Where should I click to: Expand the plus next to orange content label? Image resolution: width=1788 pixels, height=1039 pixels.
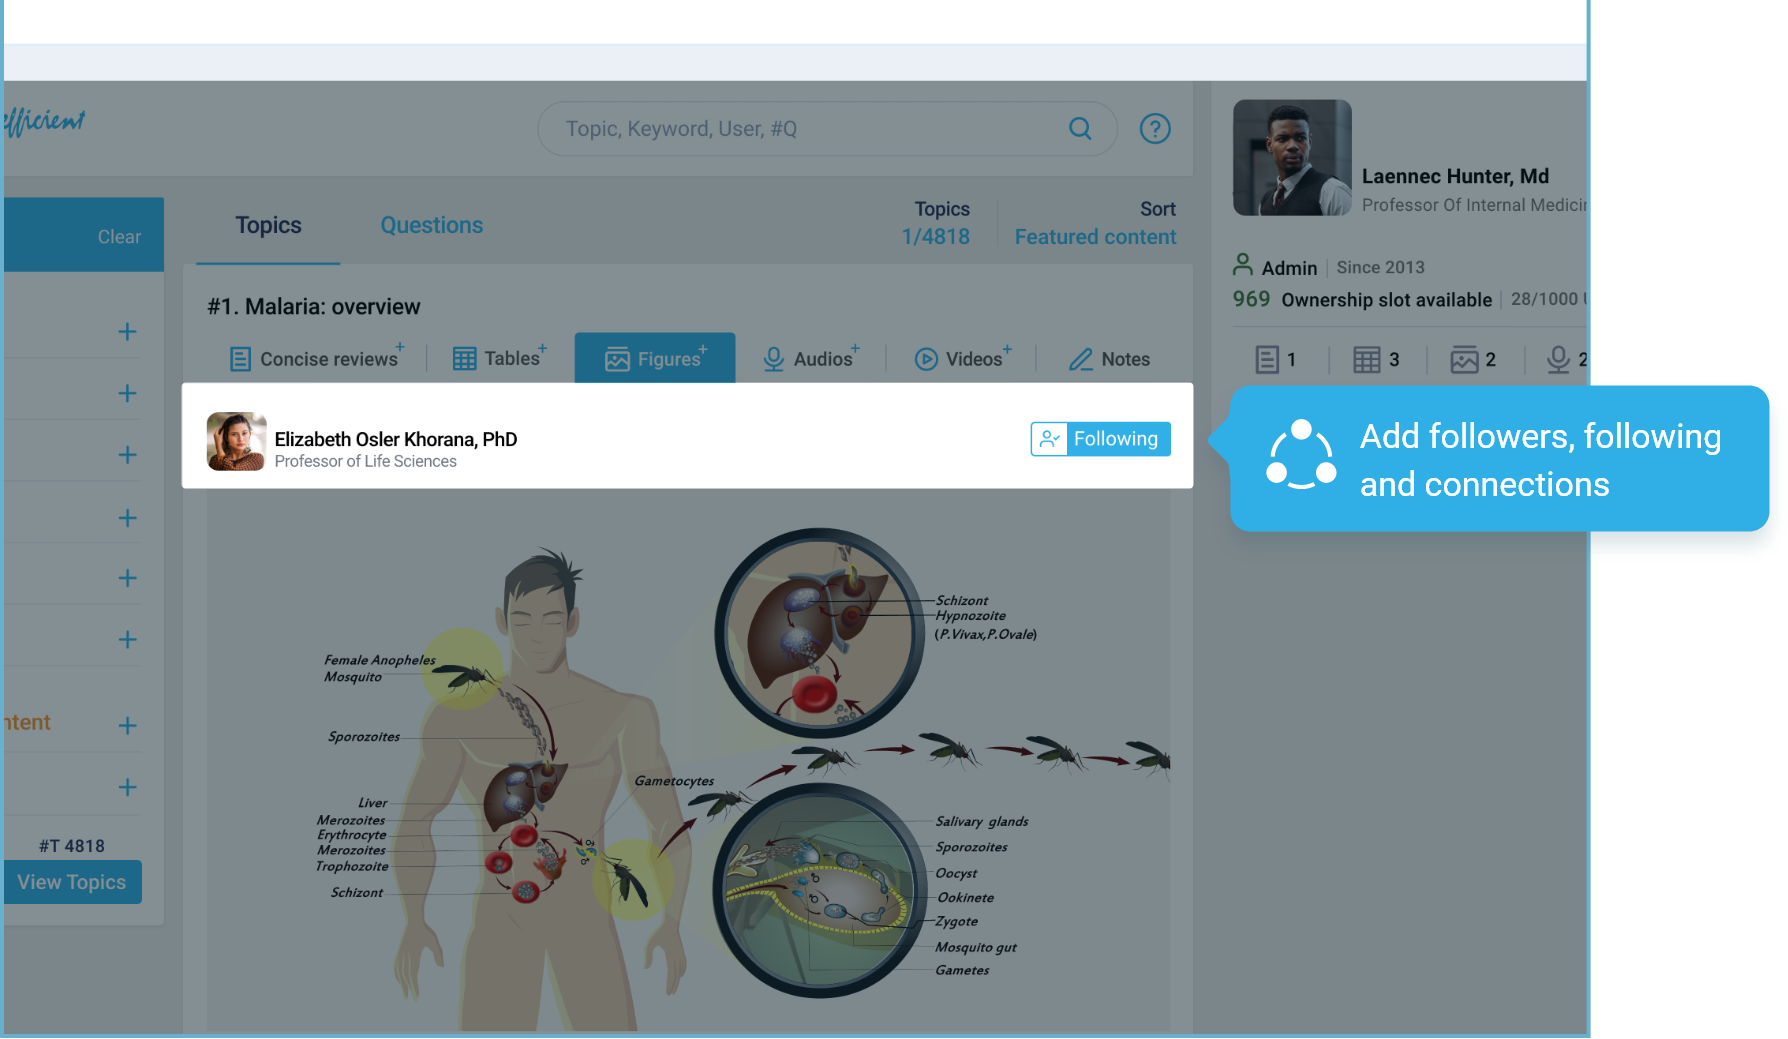(x=127, y=725)
